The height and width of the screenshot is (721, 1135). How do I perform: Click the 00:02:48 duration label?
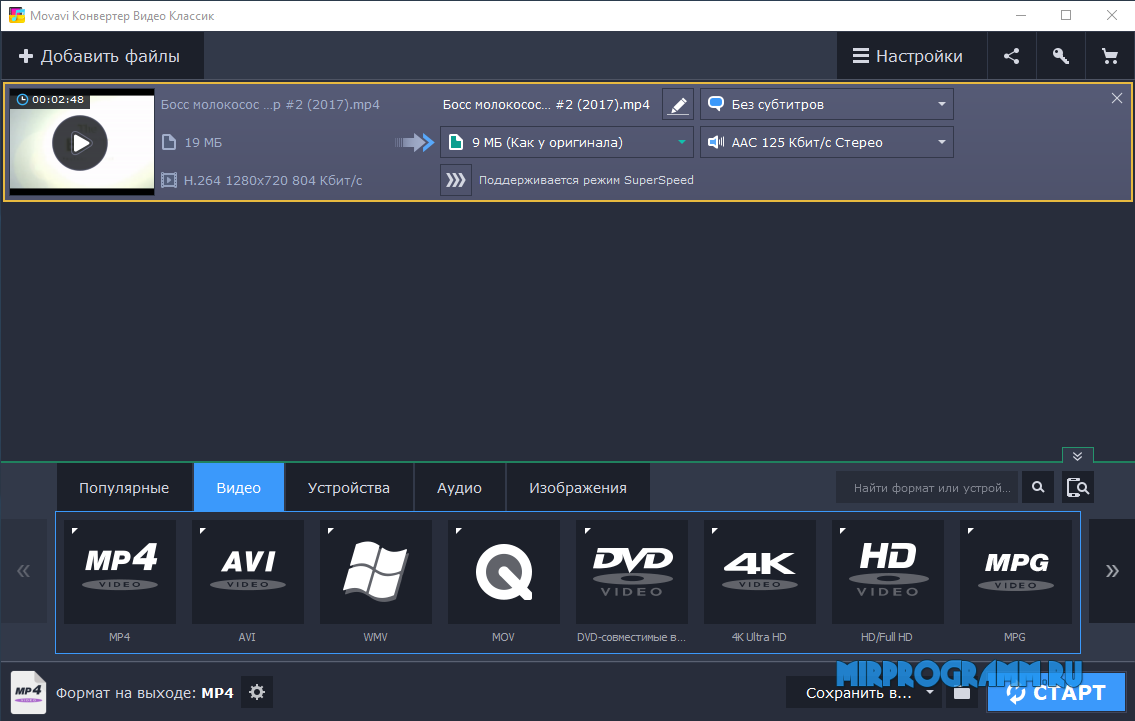58,99
